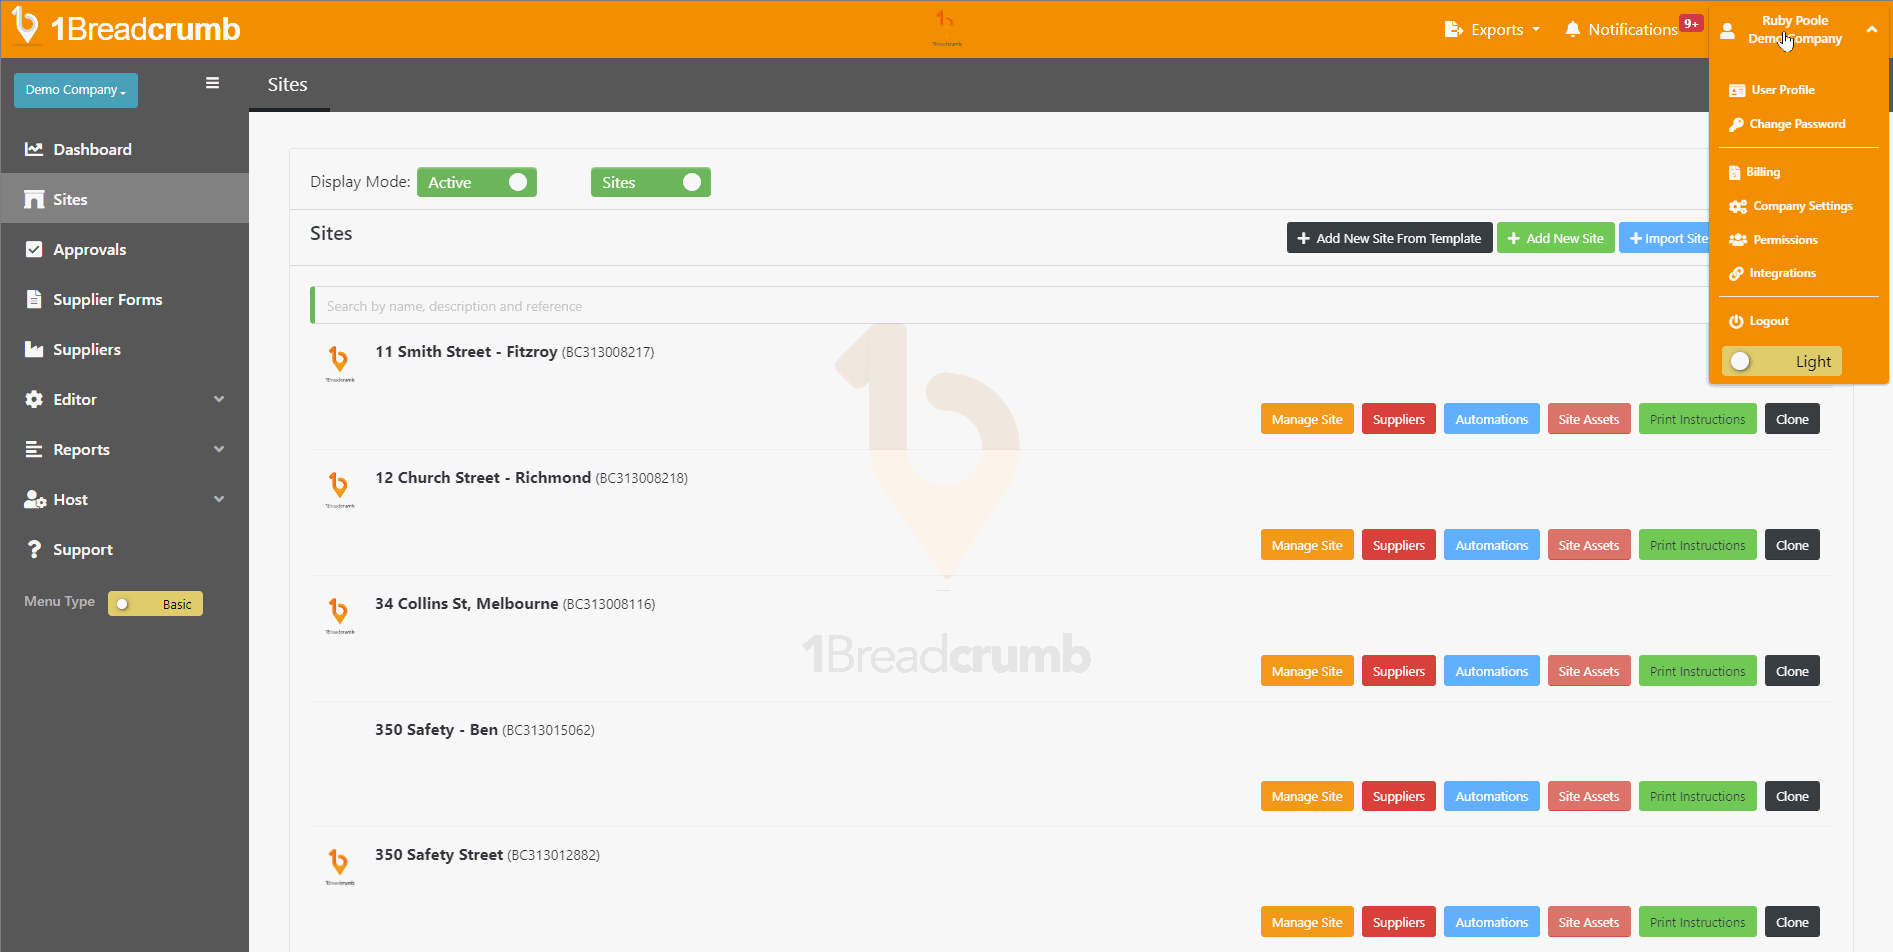Open the Demo Company selector
Screen dimensions: 1893x952
[x=75, y=90]
